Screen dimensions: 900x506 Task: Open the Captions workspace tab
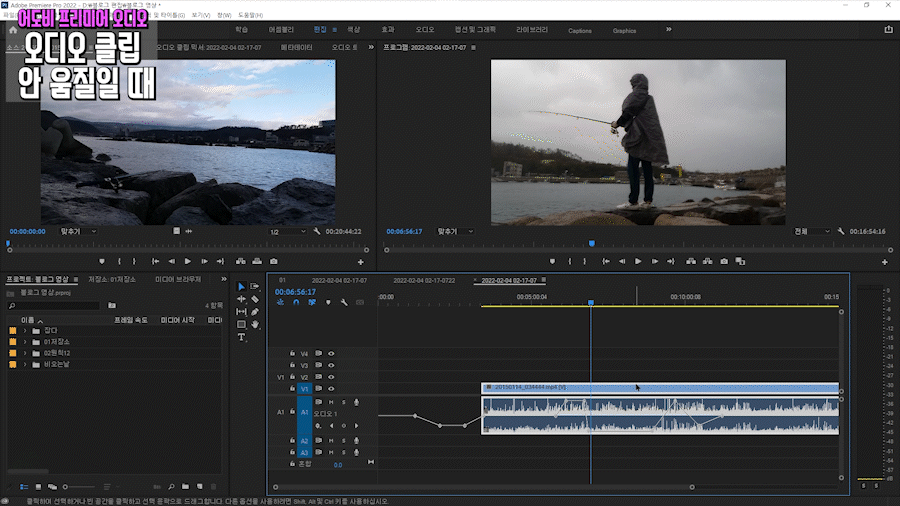click(580, 30)
